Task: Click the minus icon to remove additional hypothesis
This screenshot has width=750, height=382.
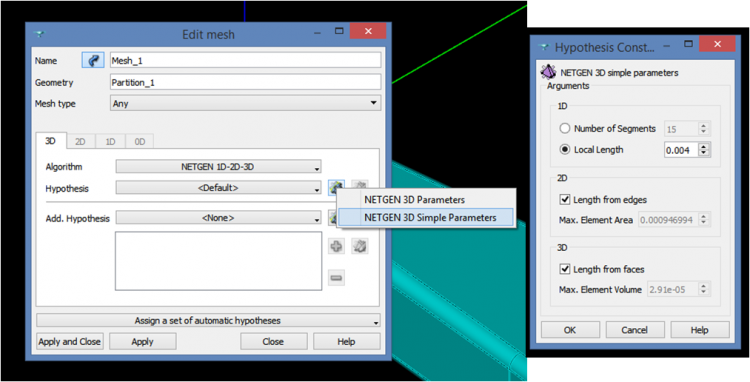Action: [x=336, y=278]
